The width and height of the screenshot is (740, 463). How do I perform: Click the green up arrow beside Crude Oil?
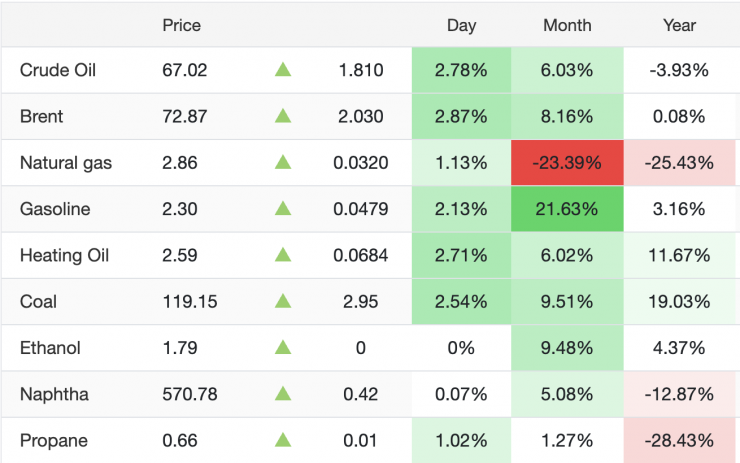[x=283, y=70]
